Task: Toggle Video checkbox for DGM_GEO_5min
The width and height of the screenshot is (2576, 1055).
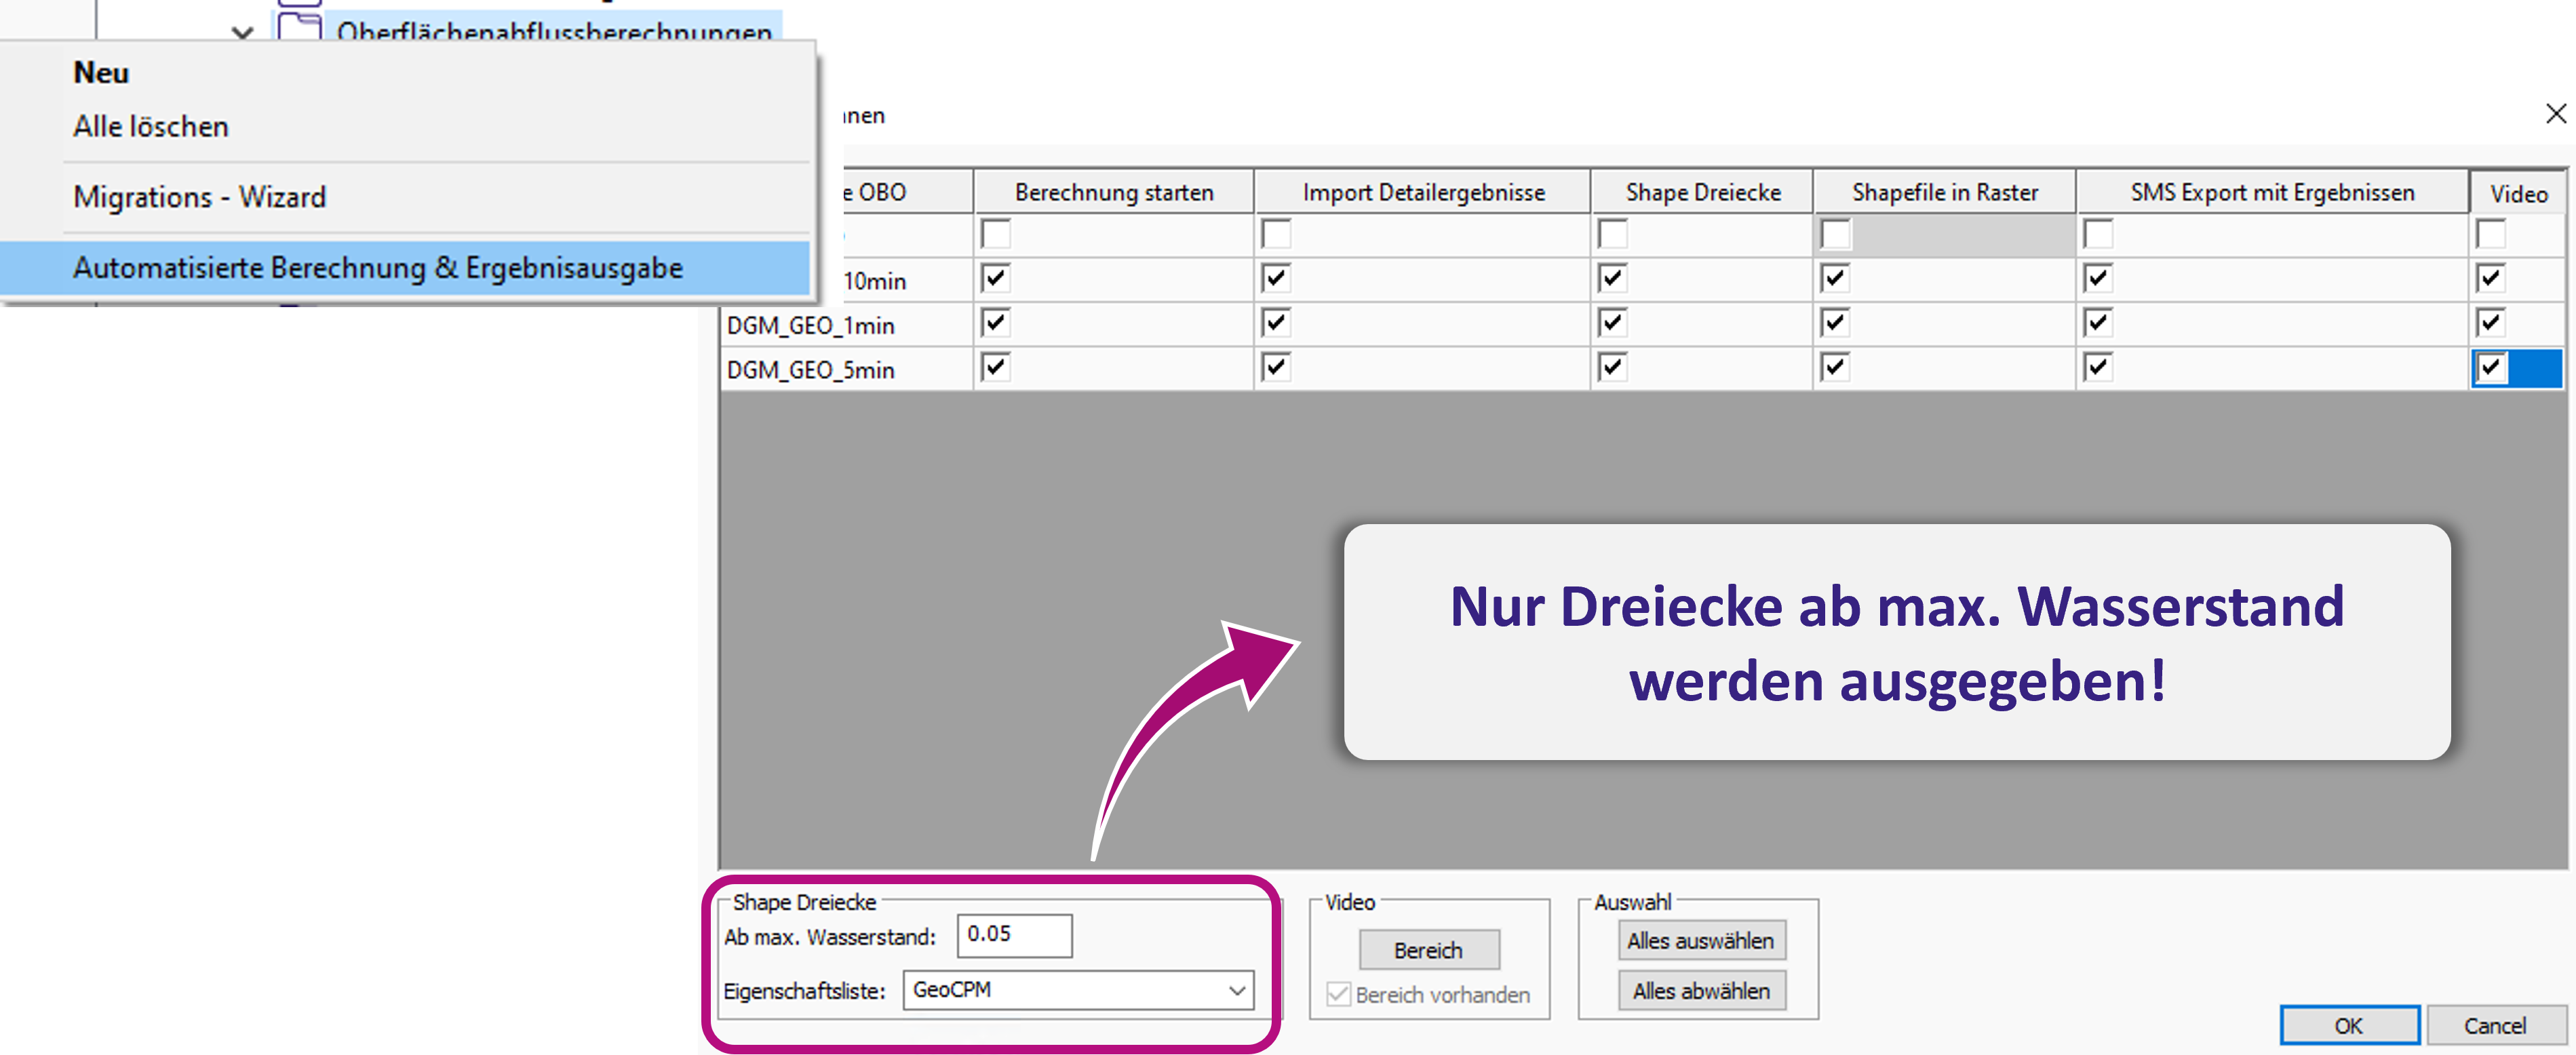Action: 2490,368
